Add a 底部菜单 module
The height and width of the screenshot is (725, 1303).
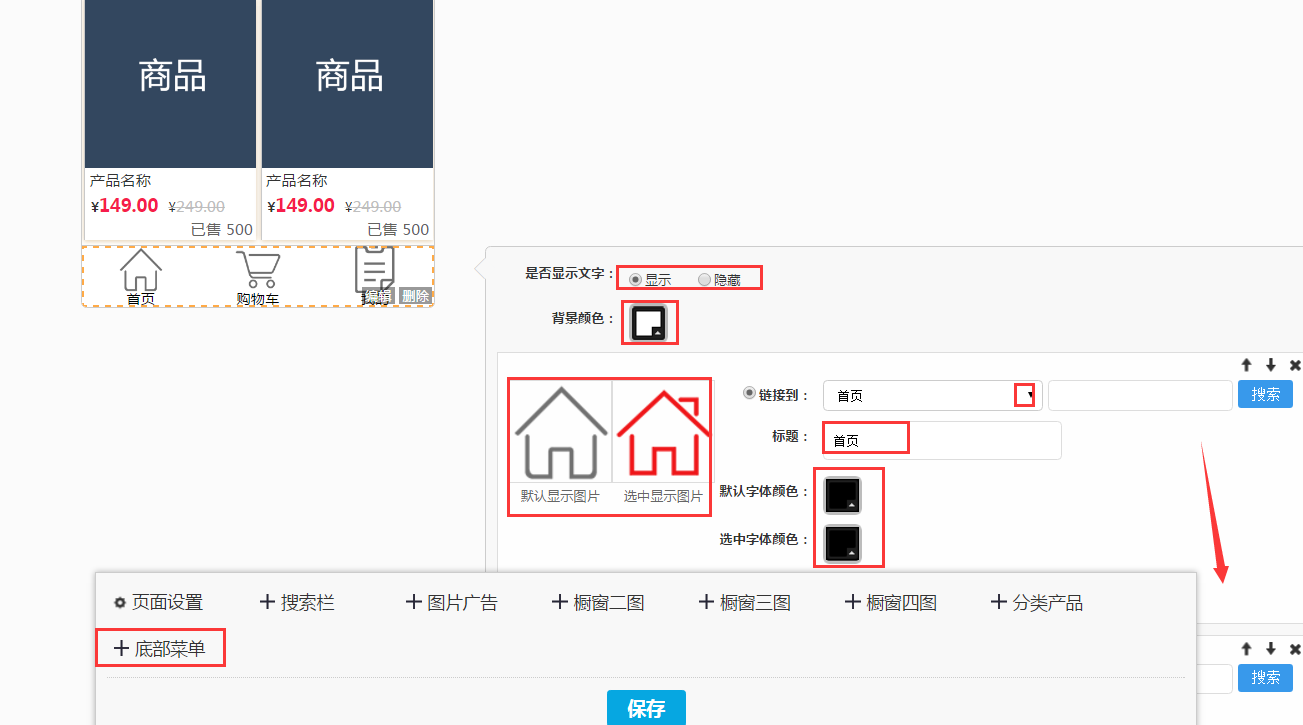160,649
